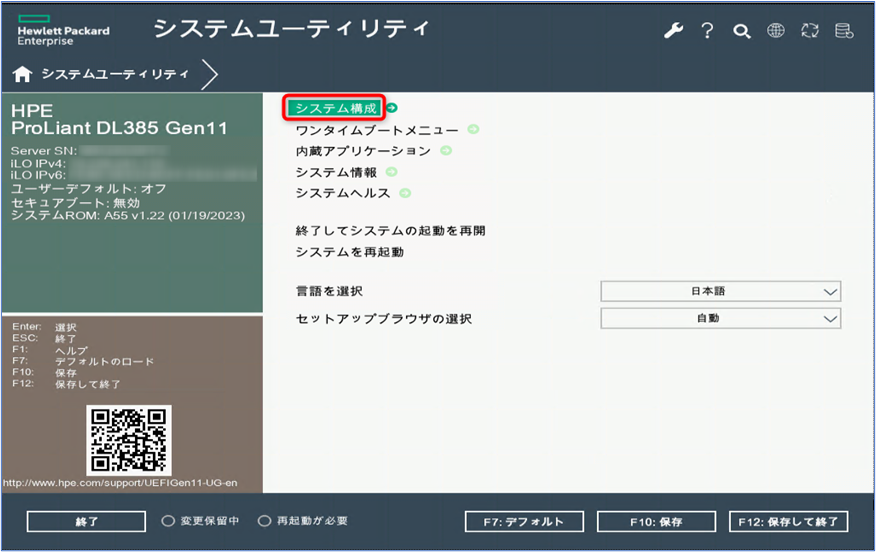
Task: Click the ESC: 終了 hint line
Action: point(44,339)
